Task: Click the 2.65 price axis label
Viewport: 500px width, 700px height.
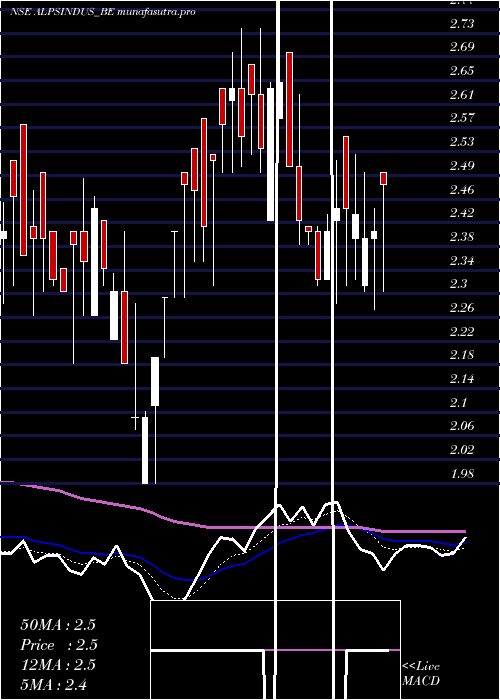Action: [462, 71]
